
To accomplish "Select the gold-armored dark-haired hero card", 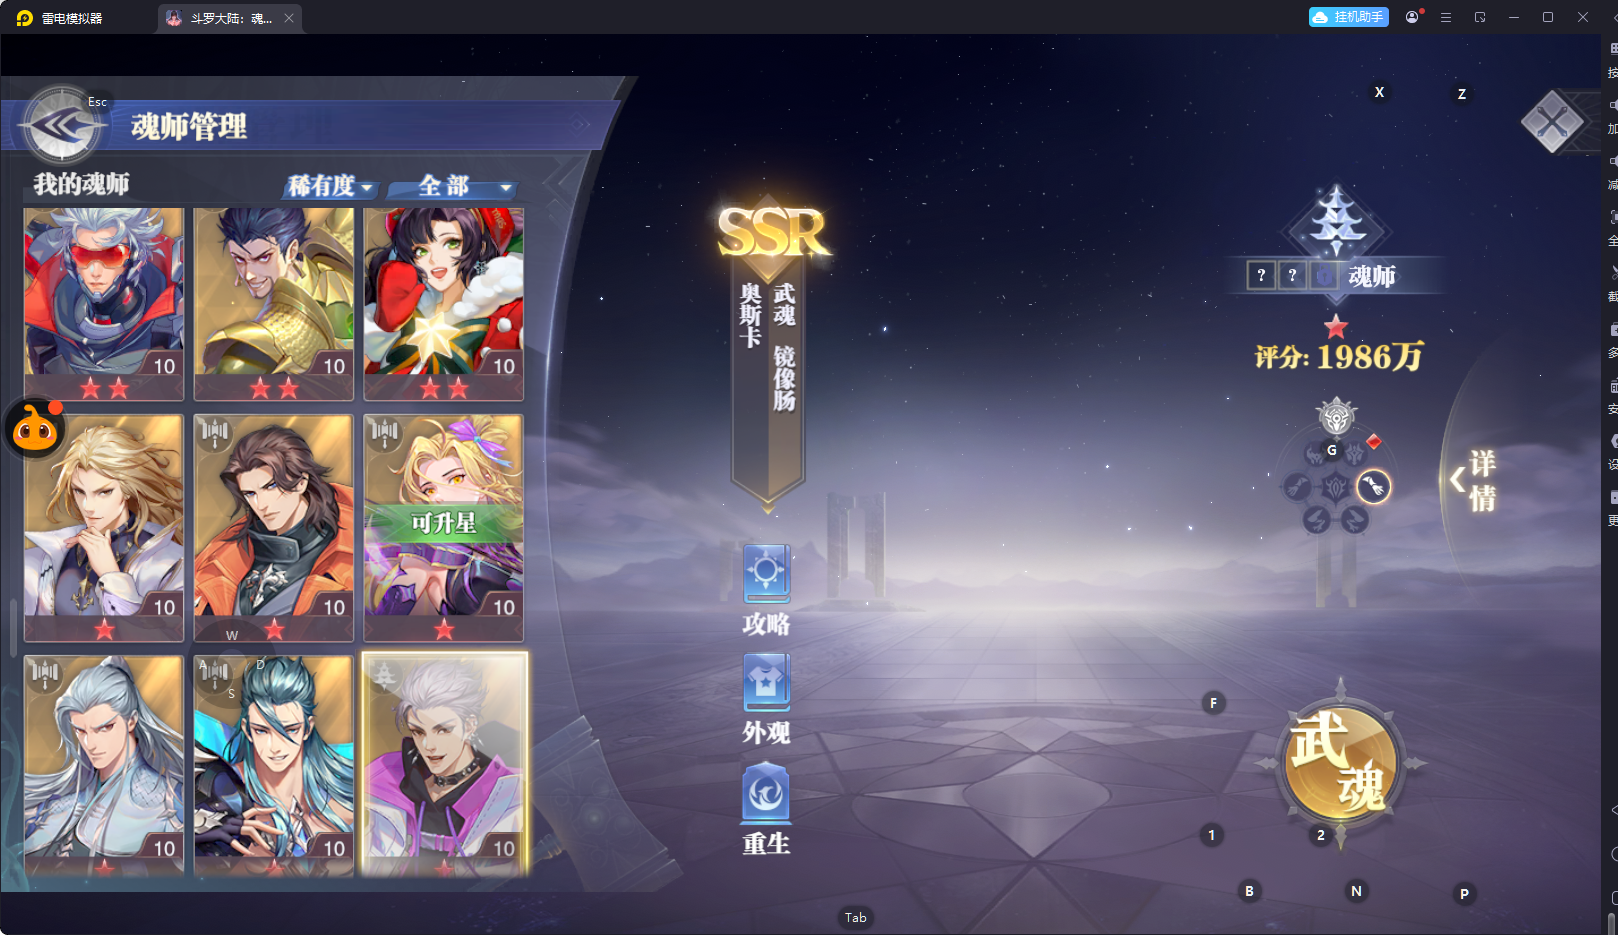I will [x=274, y=304].
